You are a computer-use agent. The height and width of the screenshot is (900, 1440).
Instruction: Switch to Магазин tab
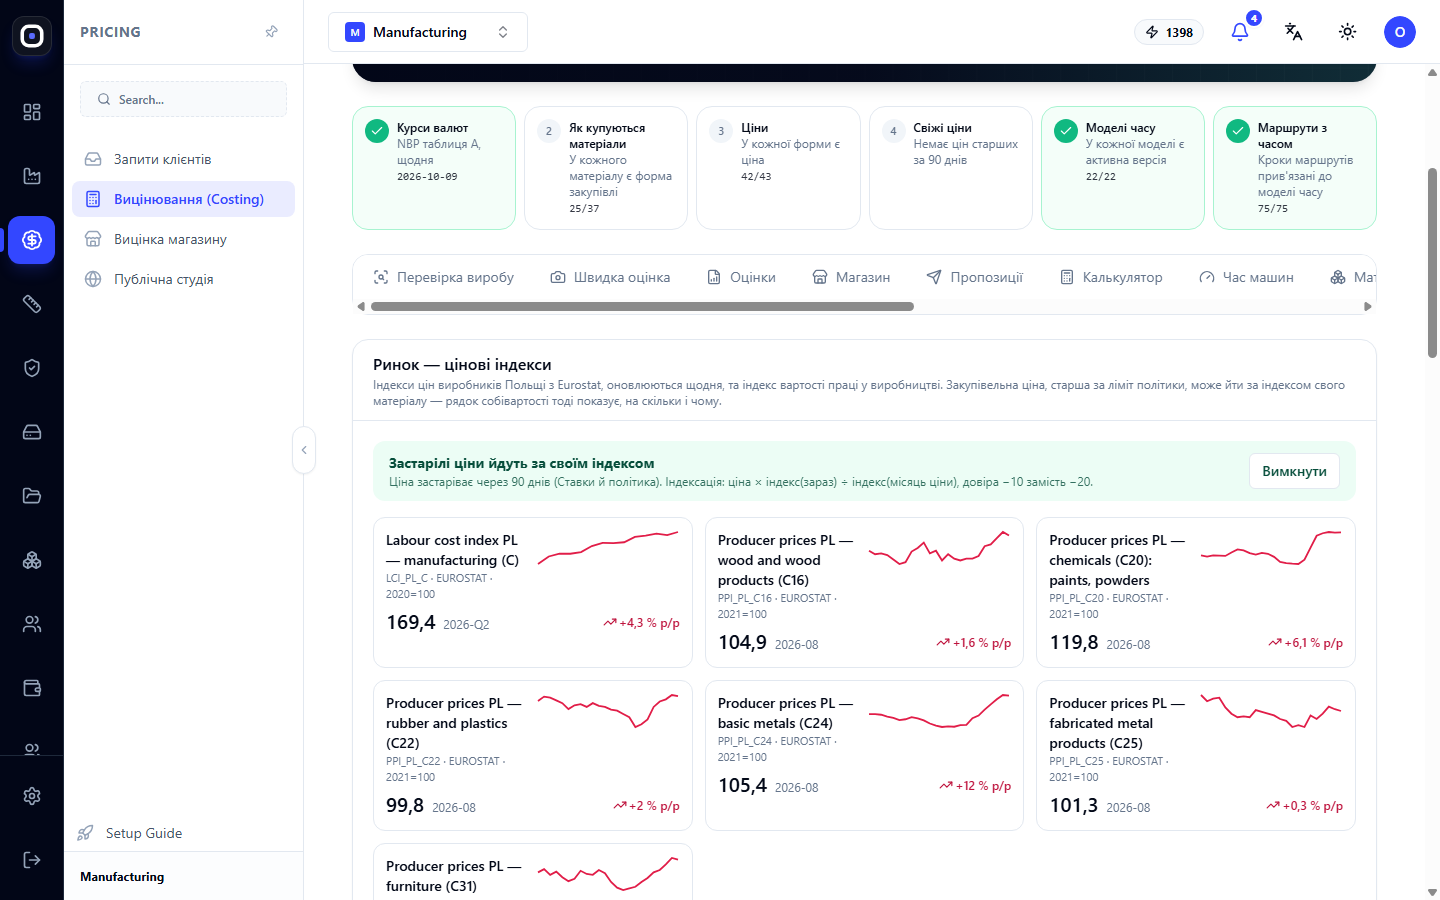(851, 277)
